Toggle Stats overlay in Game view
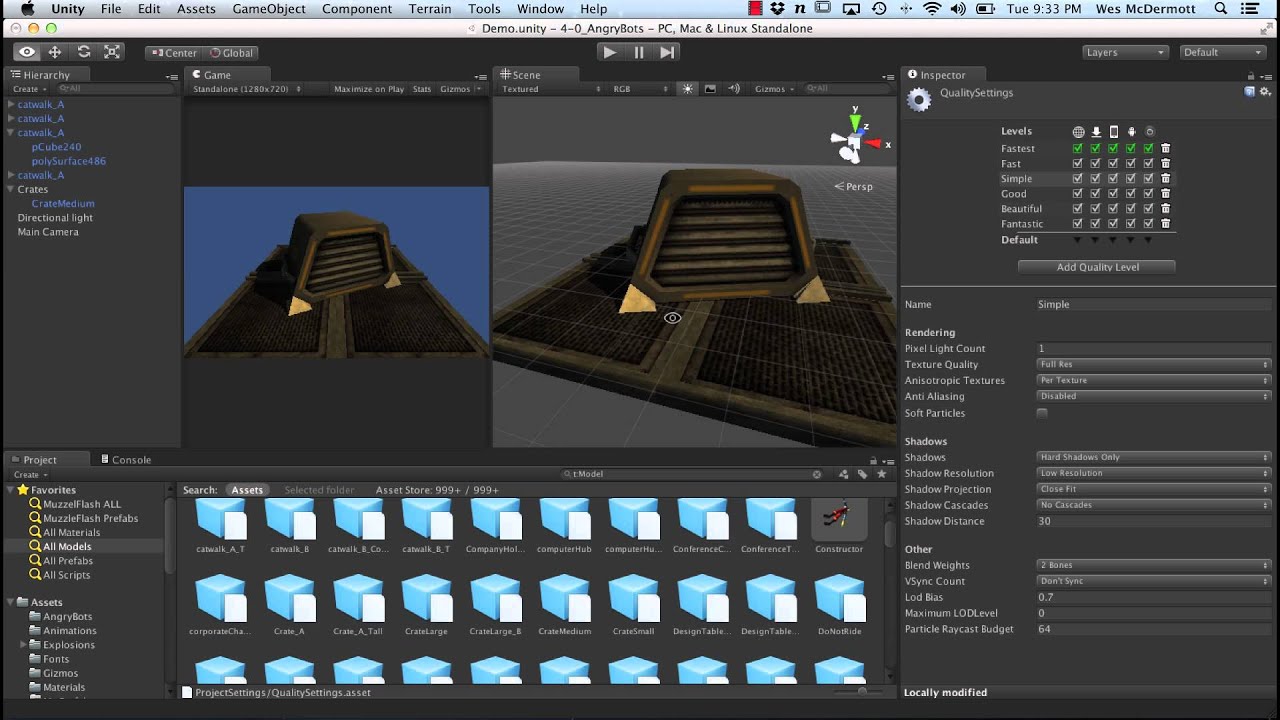 tap(422, 89)
